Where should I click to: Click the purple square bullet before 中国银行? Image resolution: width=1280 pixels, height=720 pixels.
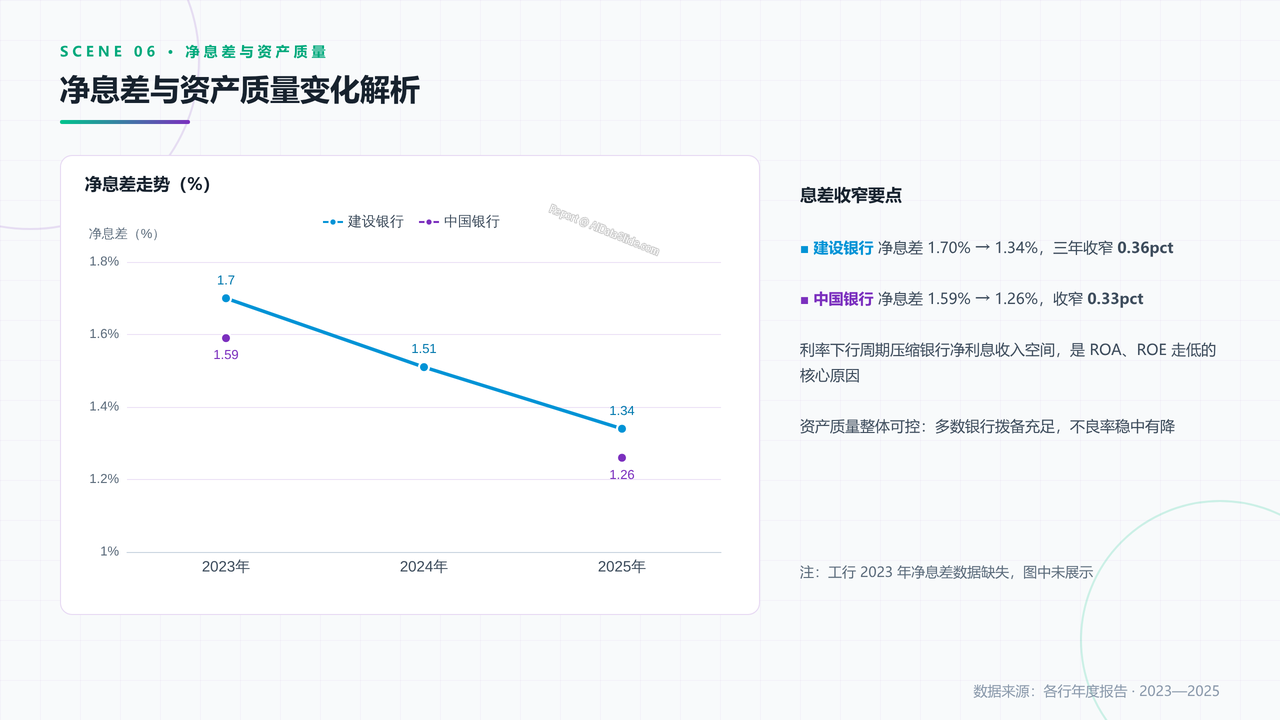804,300
